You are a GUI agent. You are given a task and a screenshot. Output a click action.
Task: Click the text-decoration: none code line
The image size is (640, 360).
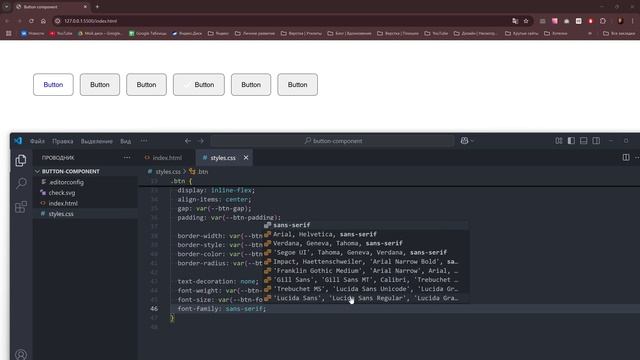[x=218, y=282]
